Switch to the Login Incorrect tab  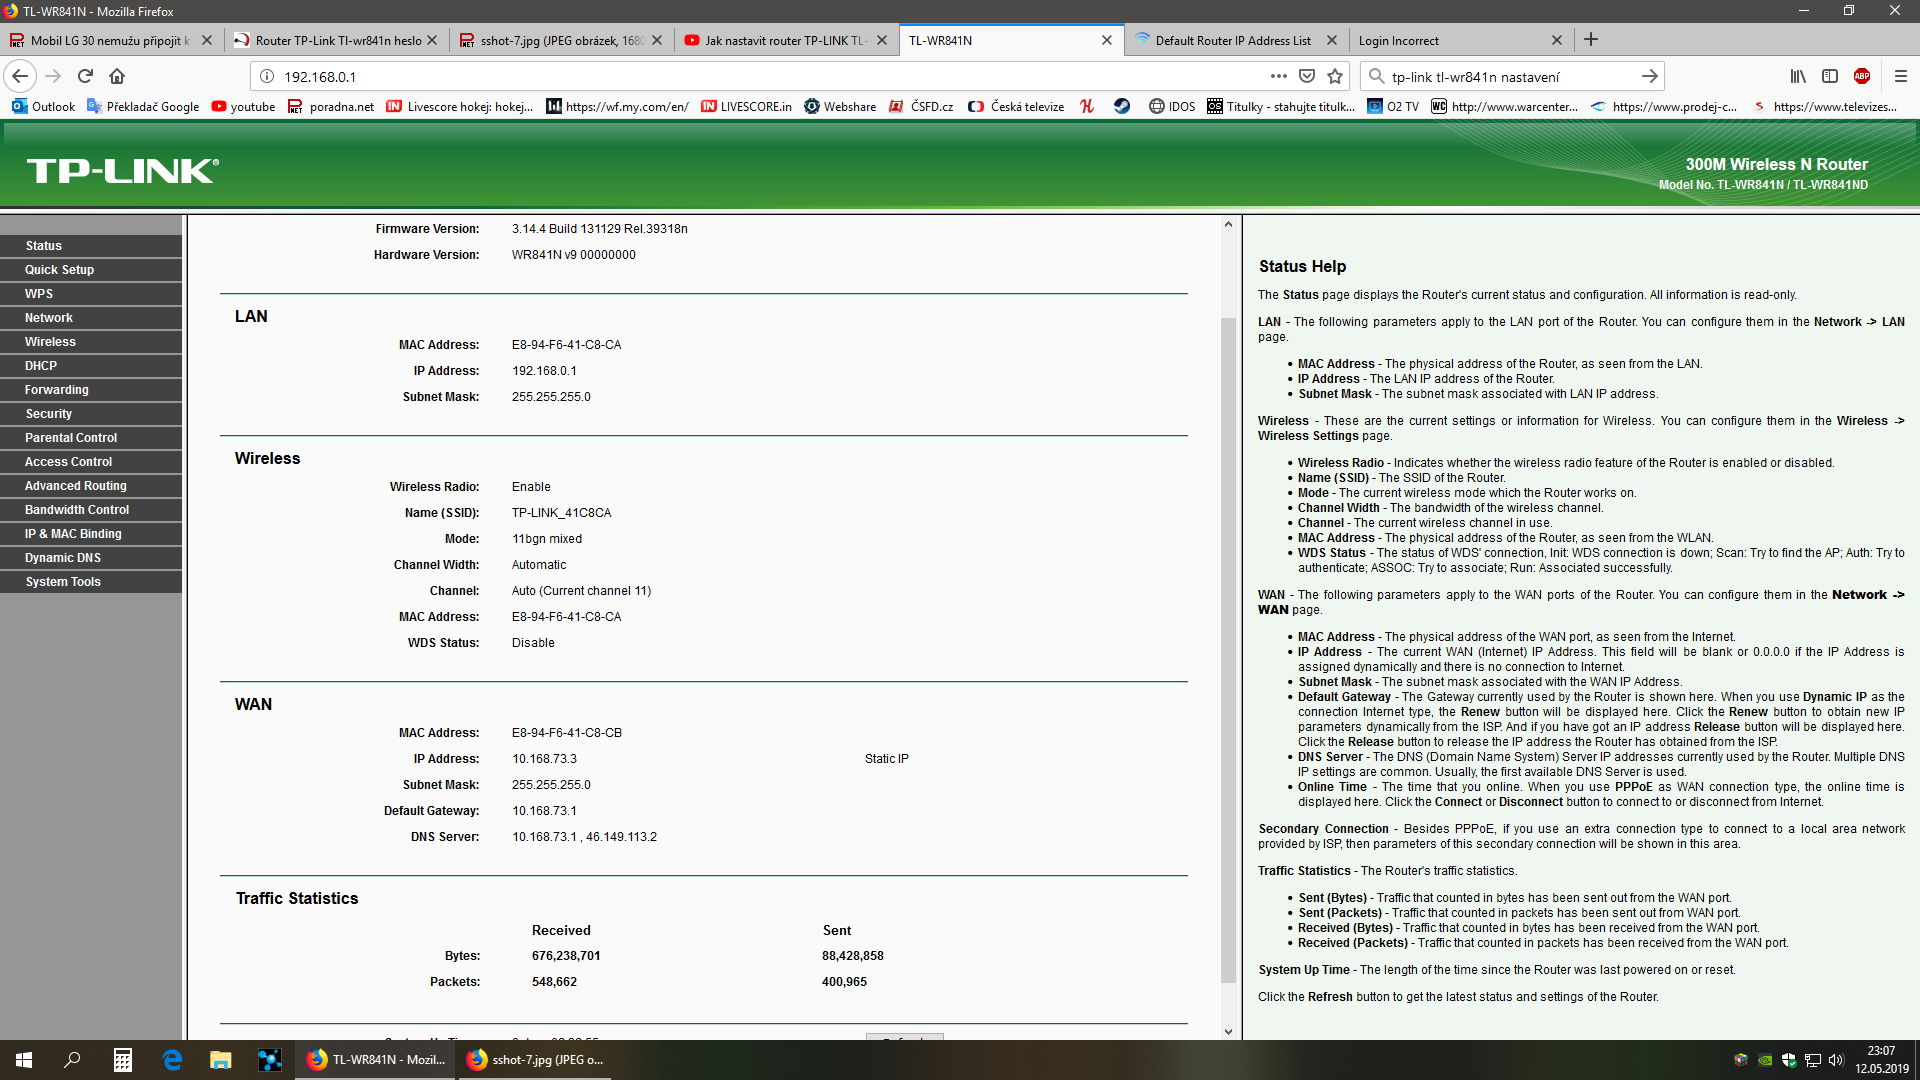pos(1398,40)
